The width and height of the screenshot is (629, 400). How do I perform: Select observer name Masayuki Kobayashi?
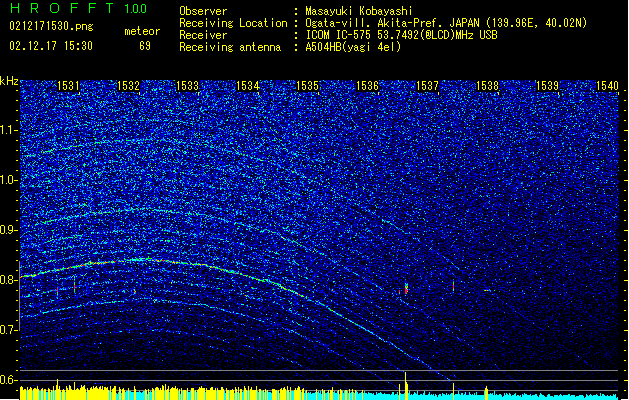point(358,11)
